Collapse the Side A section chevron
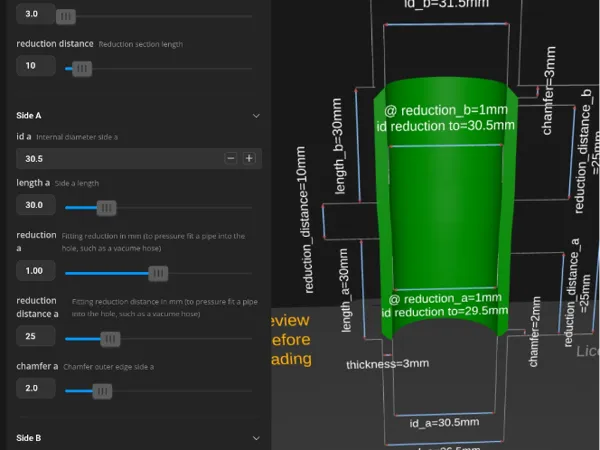Viewport: 600px width, 450px height. pyautogui.click(x=256, y=116)
